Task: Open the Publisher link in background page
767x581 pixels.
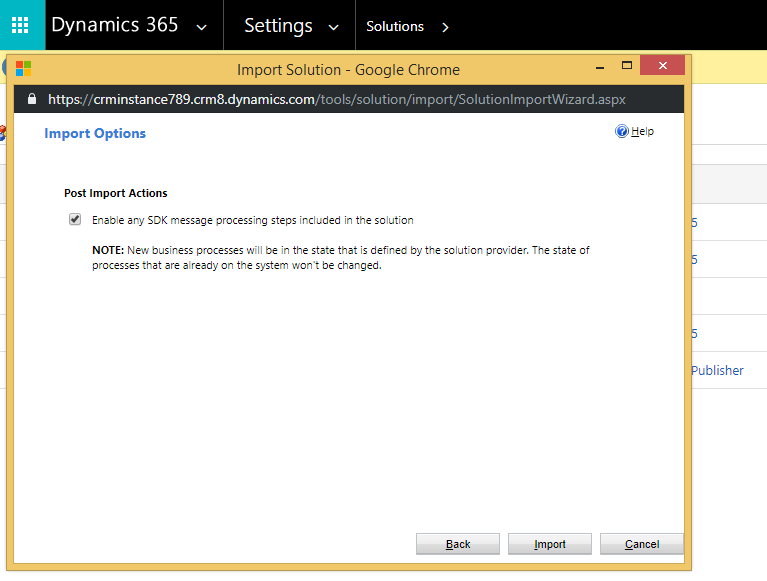Action: [717, 371]
